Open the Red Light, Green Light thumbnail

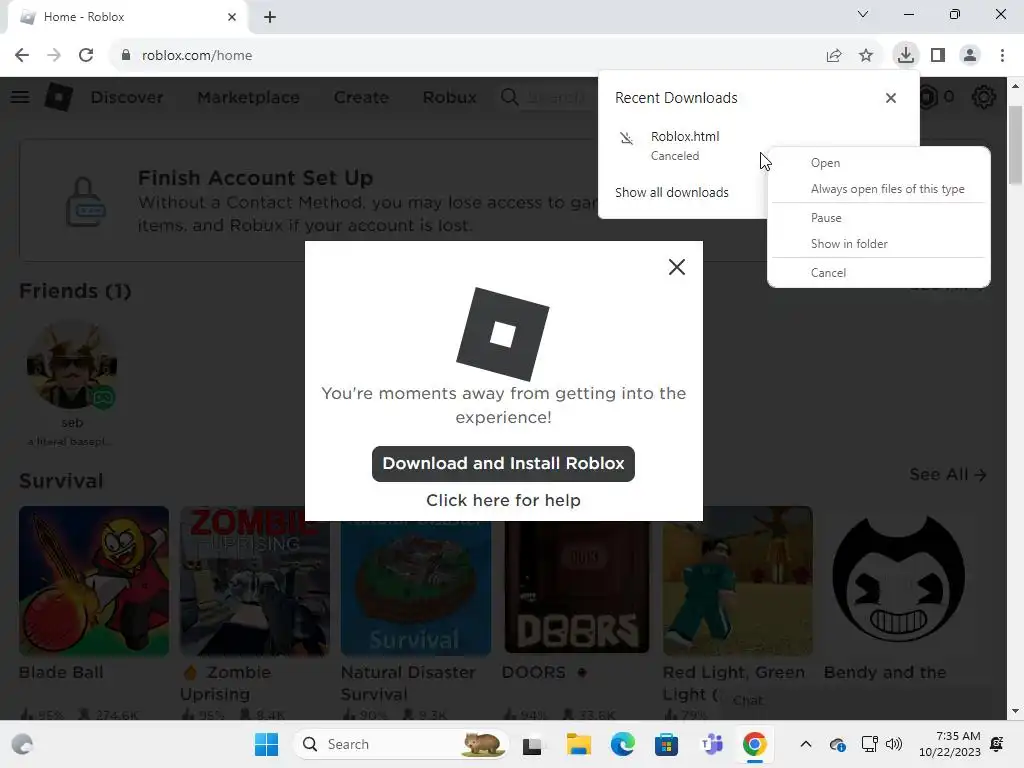pyautogui.click(x=738, y=581)
